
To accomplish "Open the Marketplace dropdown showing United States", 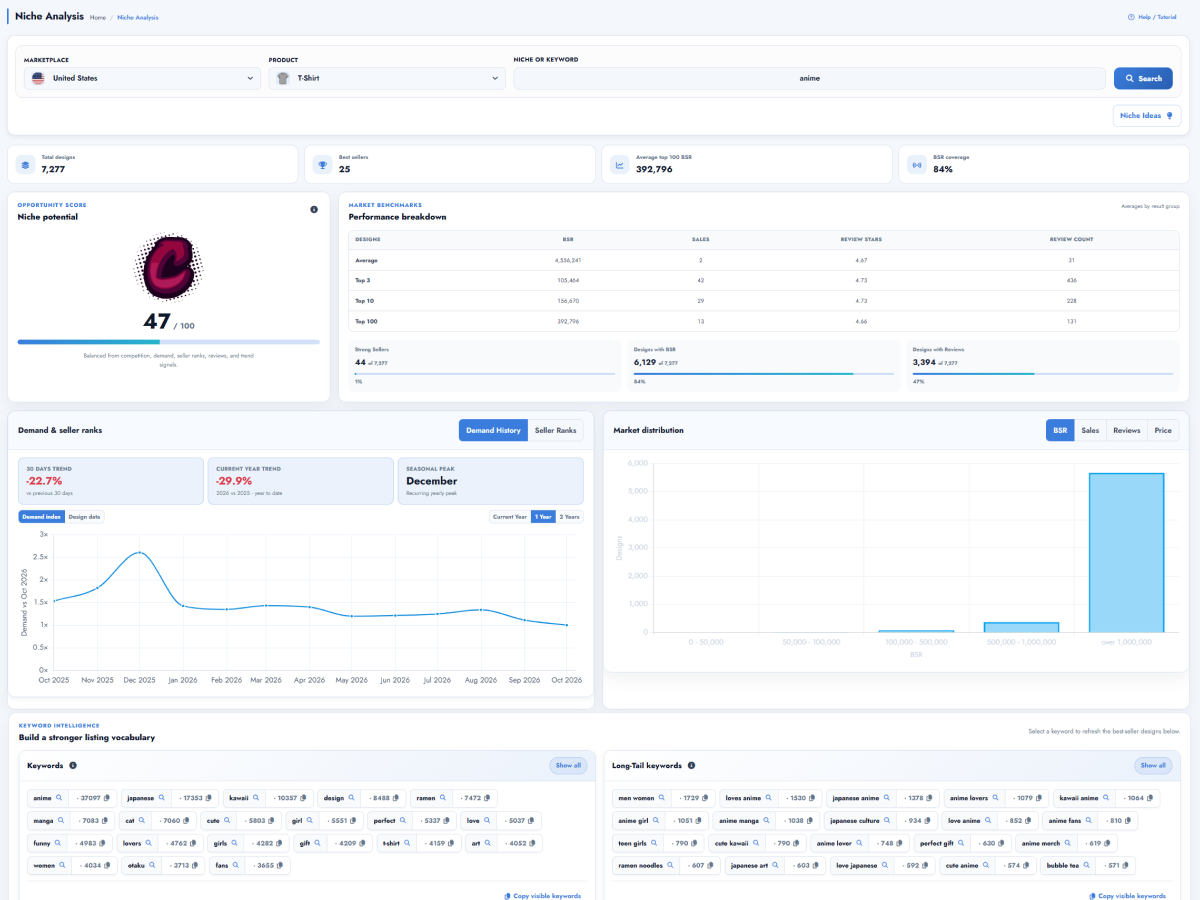I will tap(142, 78).
